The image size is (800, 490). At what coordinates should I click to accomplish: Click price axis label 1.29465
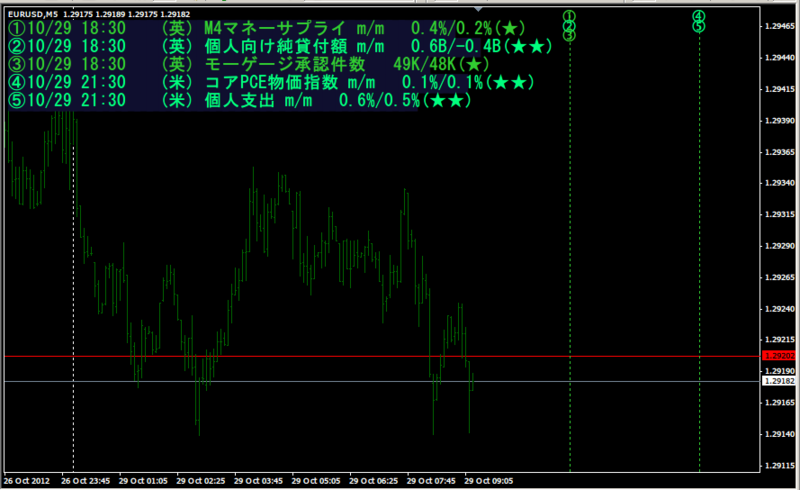(780, 26)
